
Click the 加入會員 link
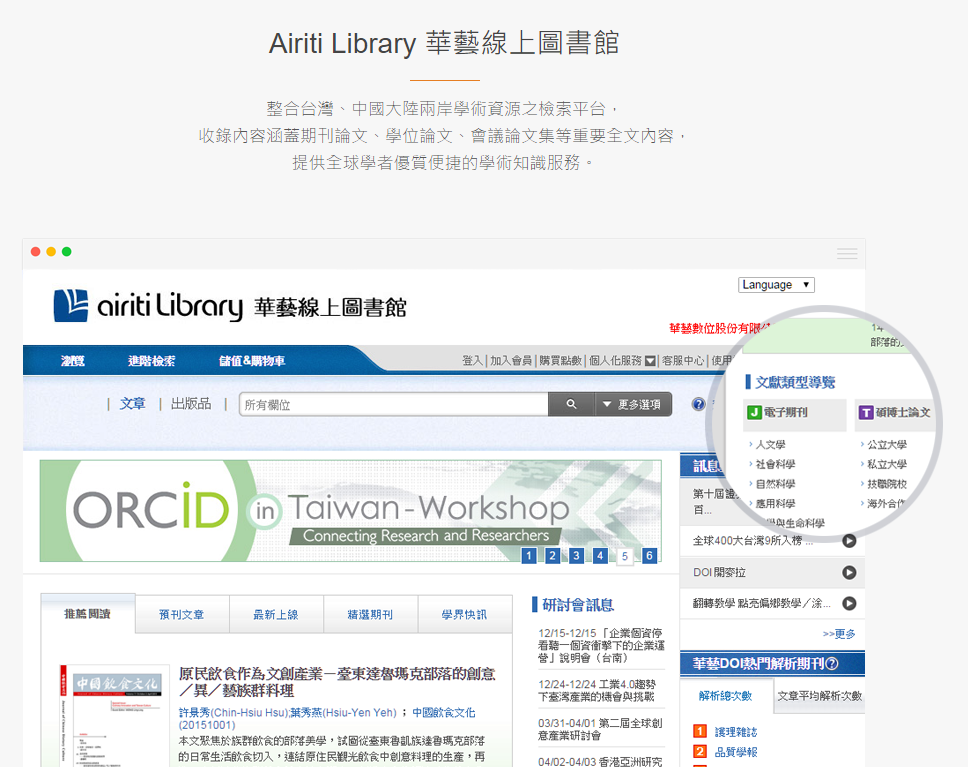[511, 361]
